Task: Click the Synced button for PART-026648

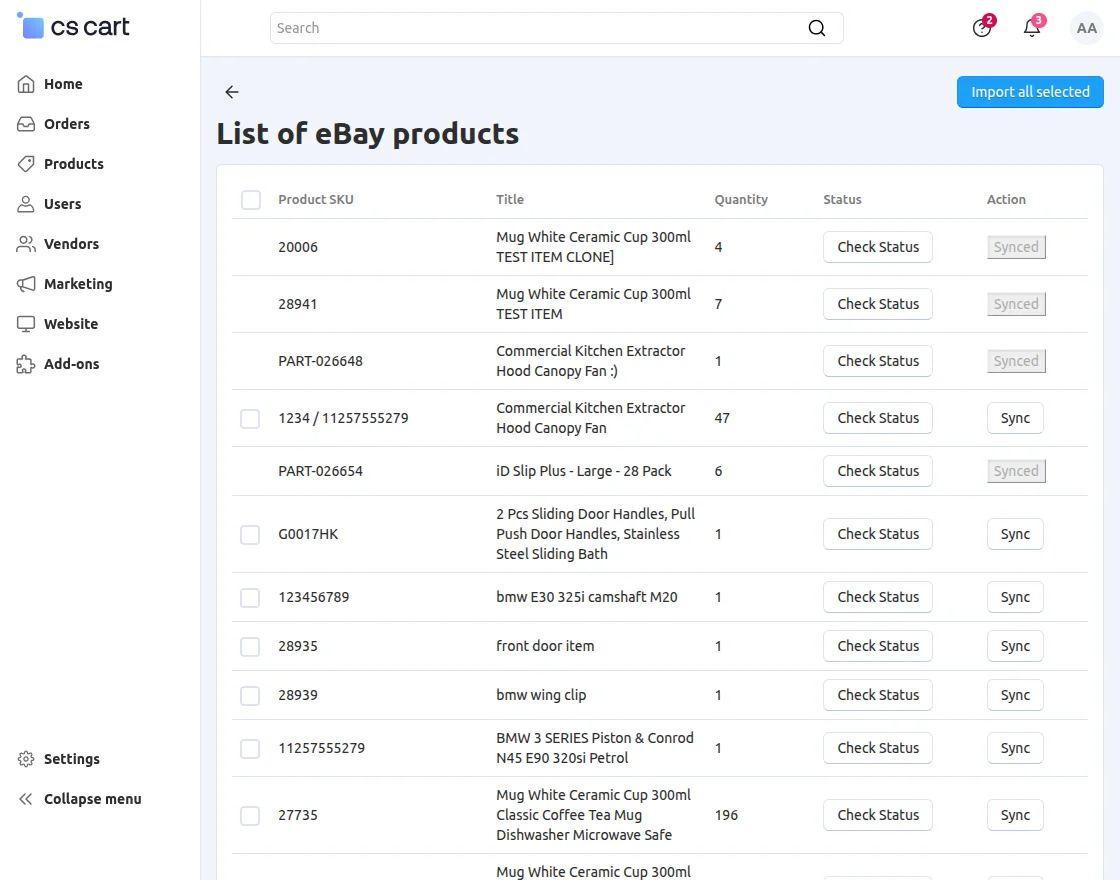Action: point(1016,361)
